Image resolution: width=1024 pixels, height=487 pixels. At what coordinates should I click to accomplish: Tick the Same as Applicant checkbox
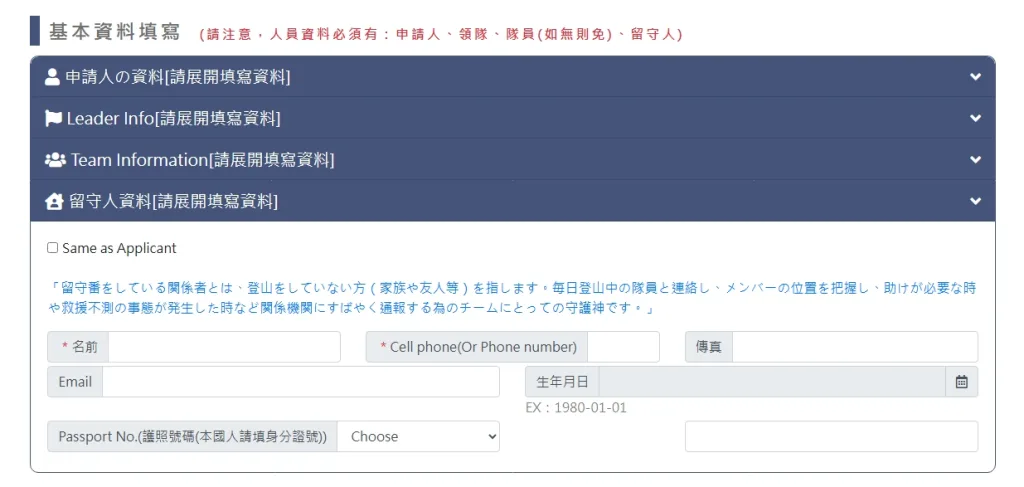[52, 248]
